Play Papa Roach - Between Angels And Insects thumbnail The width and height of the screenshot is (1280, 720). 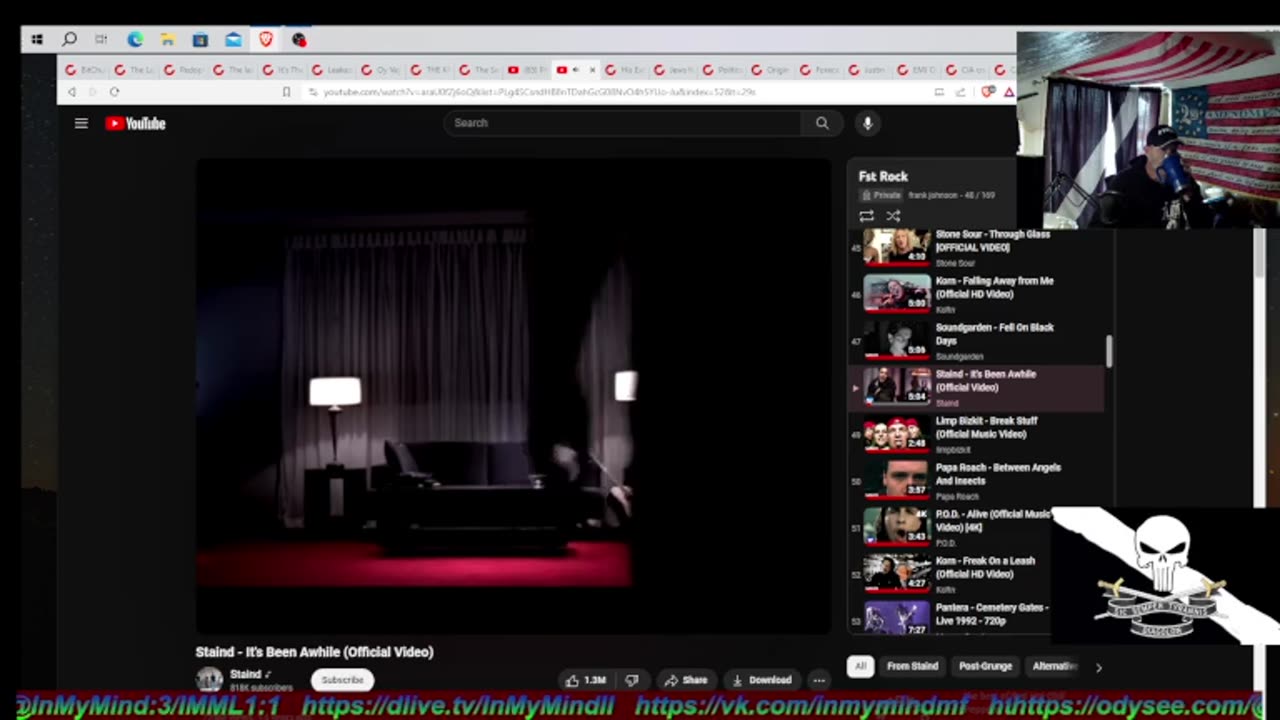tap(896, 480)
